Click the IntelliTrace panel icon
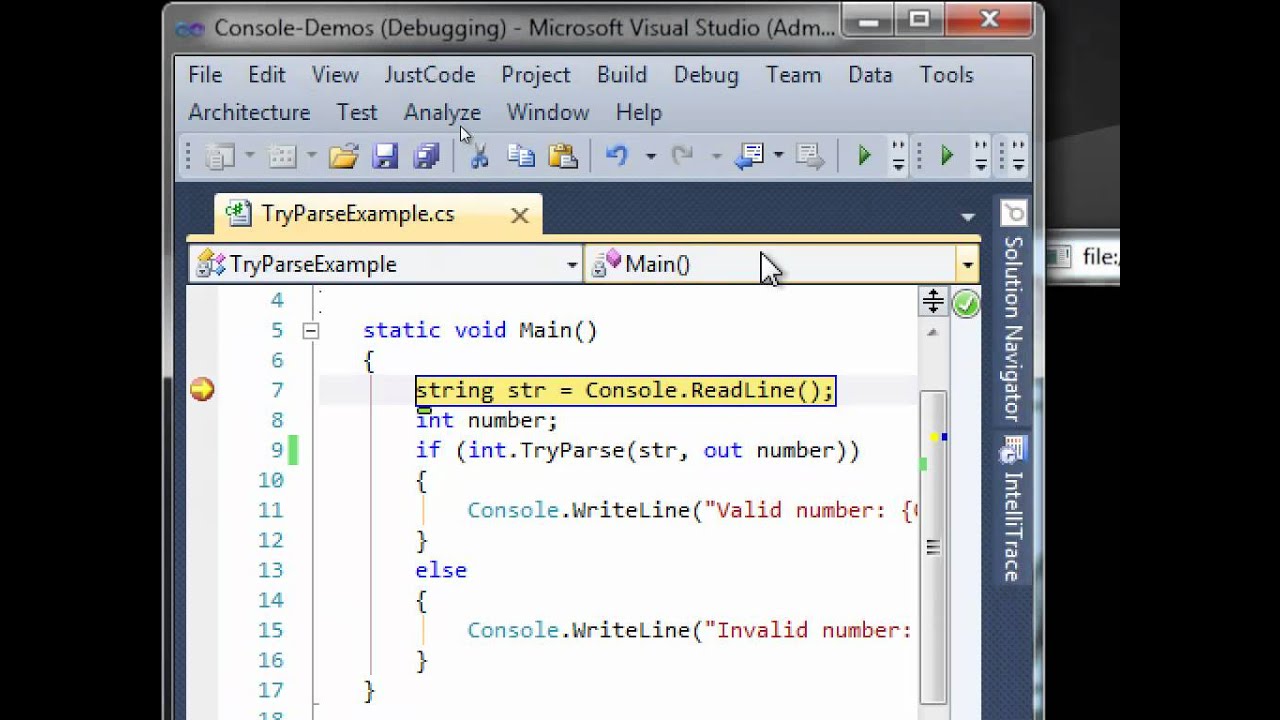Image resolution: width=1280 pixels, height=720 pixels. click(1013, 451)
